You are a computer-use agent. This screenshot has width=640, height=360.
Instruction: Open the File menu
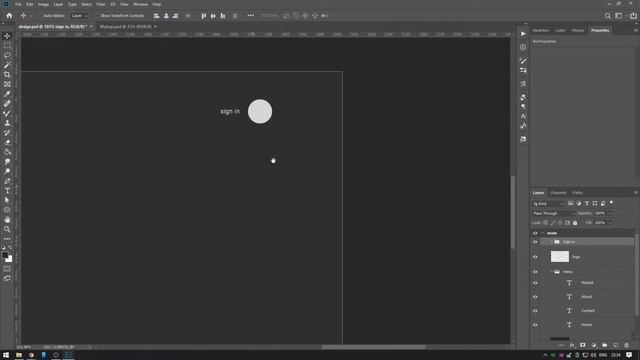18,4
